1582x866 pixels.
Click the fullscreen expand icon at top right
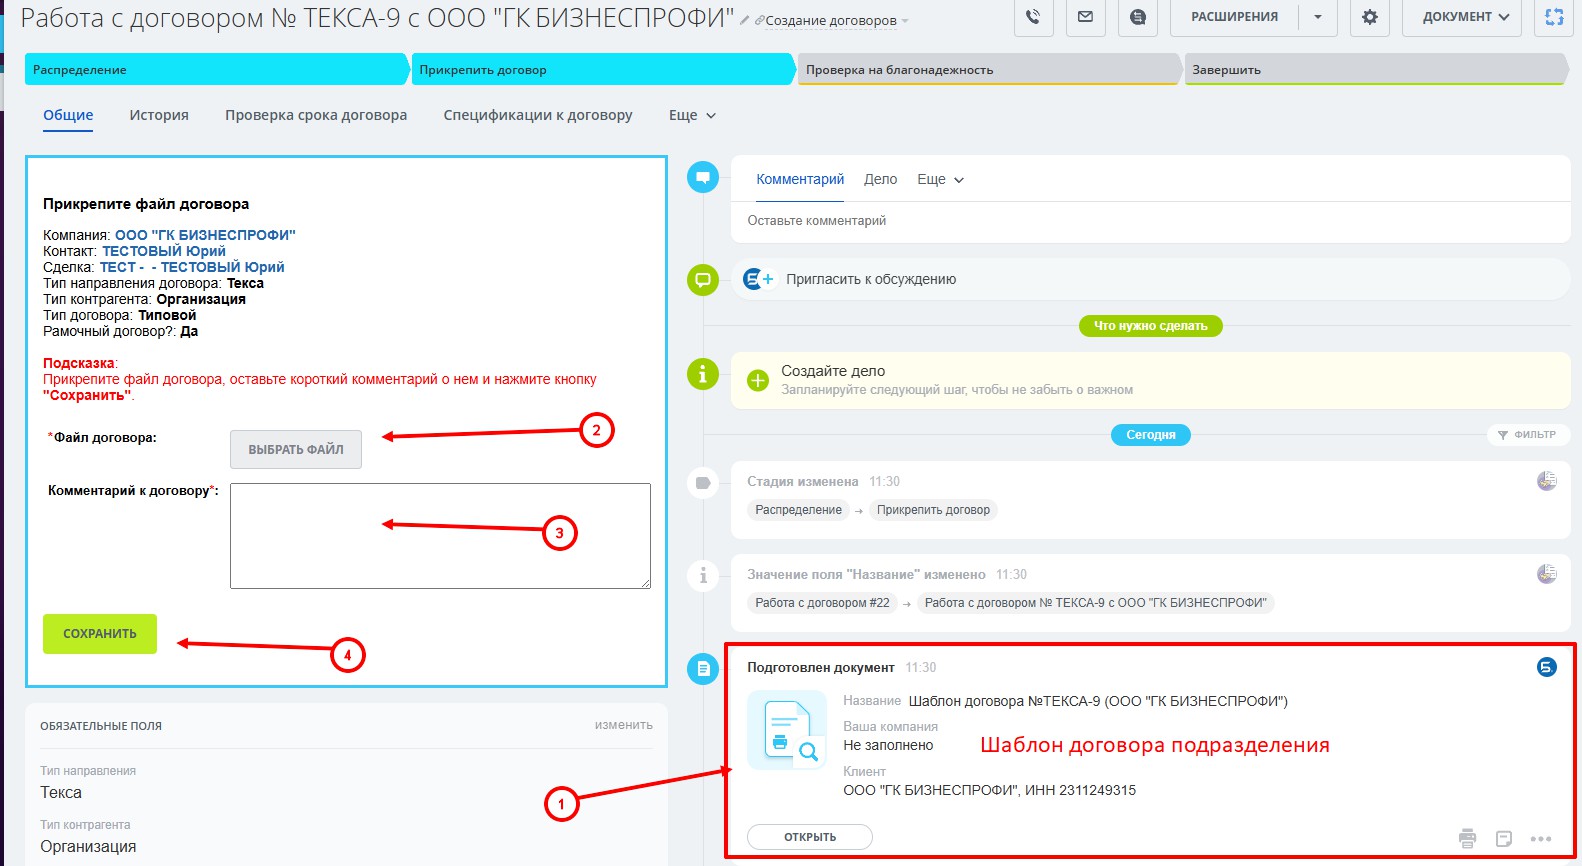[x=1554, y=17]
